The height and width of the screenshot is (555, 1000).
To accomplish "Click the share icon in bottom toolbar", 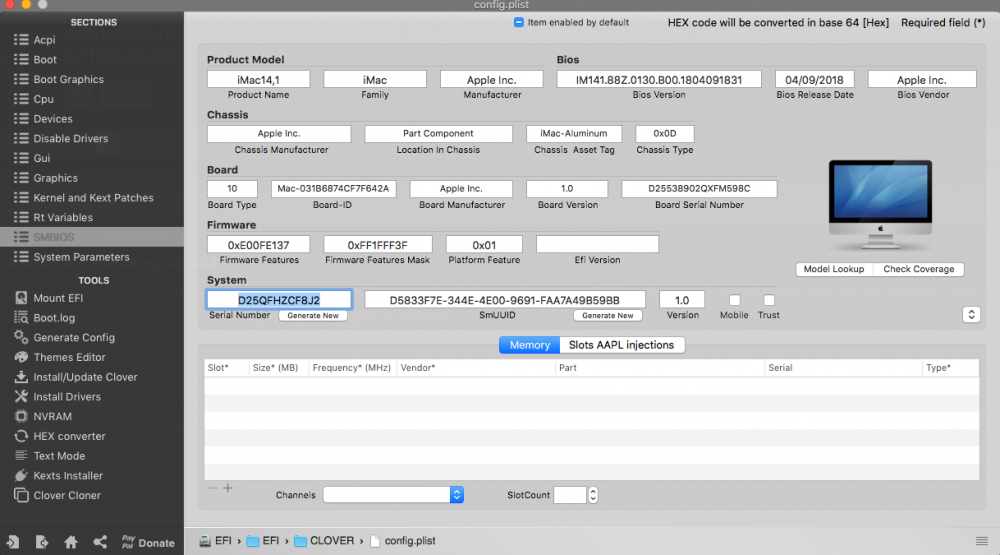I will 100,542.
